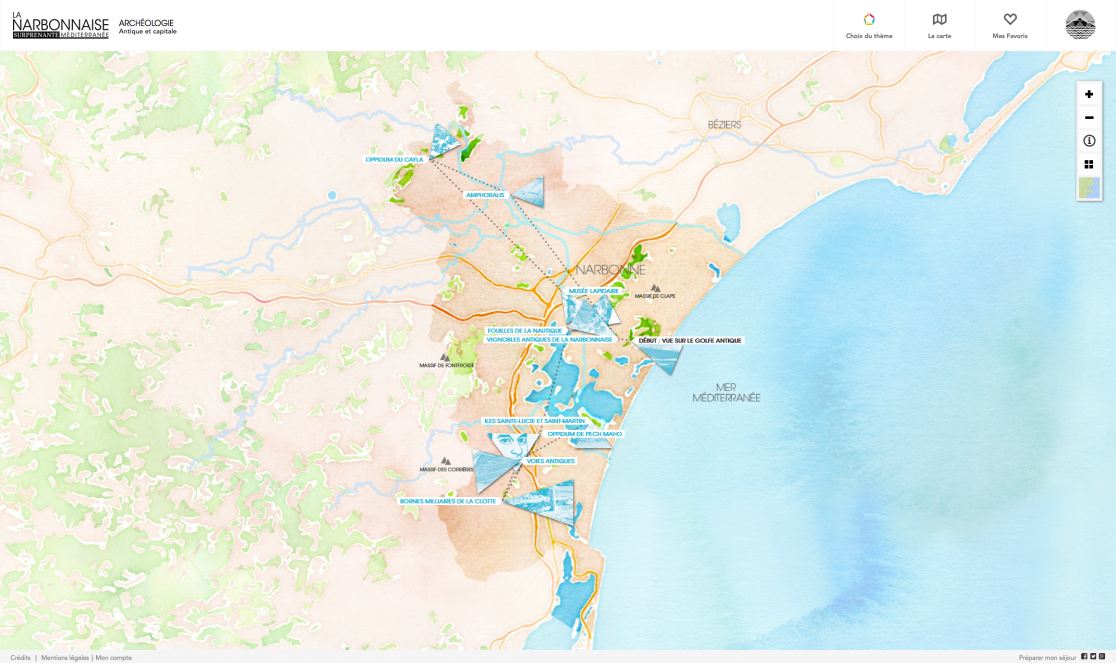The width and height of the screenshot is (1116, 663).
Task: Select the Oppidum du Cayla marker
Action: point(394,160)
